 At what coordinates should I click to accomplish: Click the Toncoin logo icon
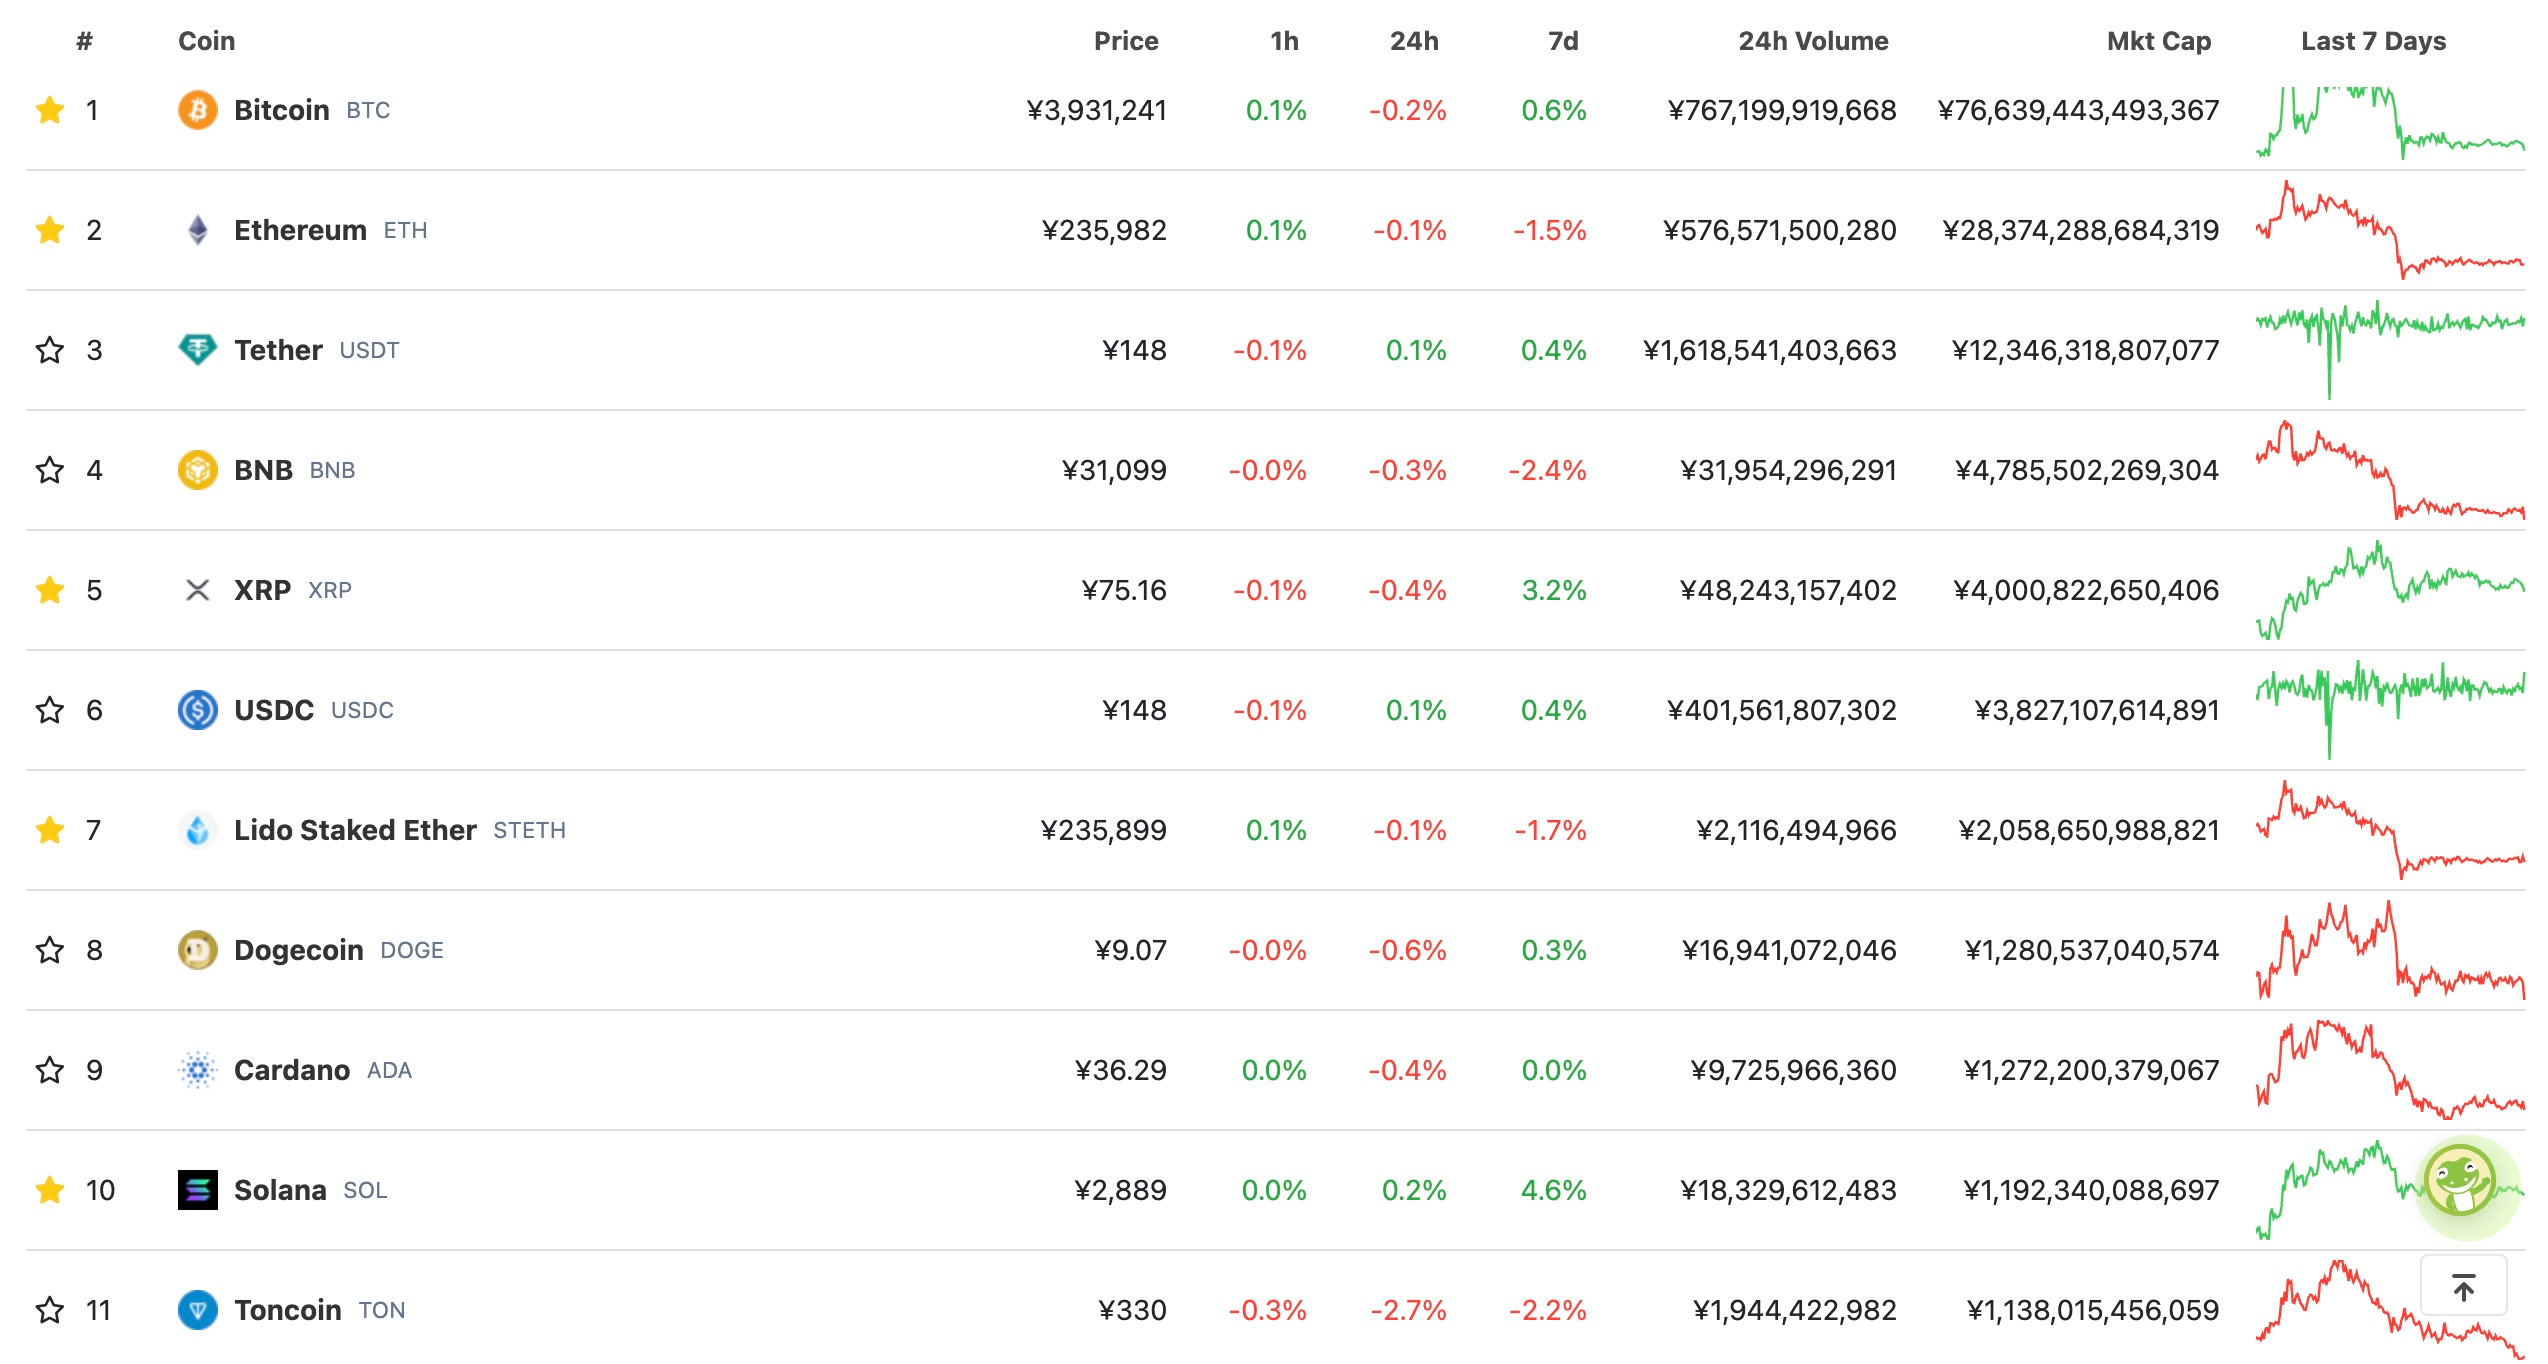(198, 1310)
